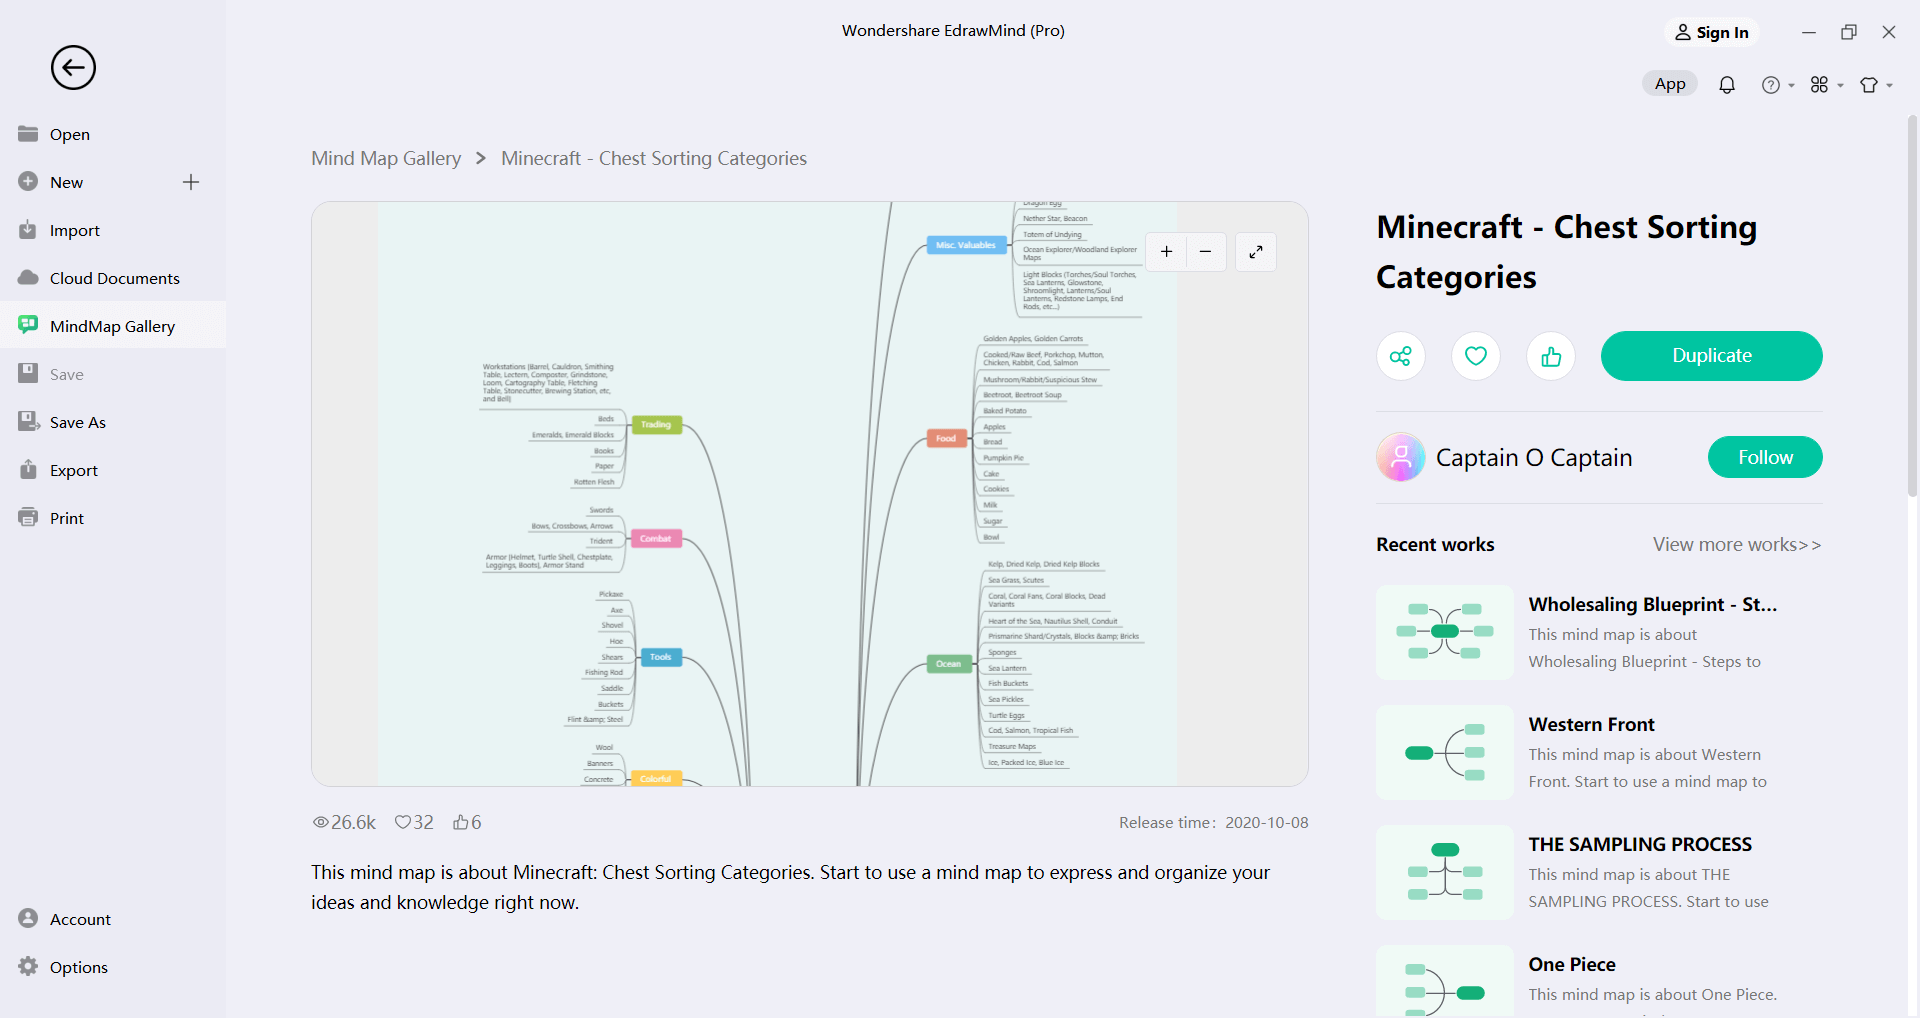Click the heart count 32
Screen dimensions: 1920x1018
(x=414, y=822)
